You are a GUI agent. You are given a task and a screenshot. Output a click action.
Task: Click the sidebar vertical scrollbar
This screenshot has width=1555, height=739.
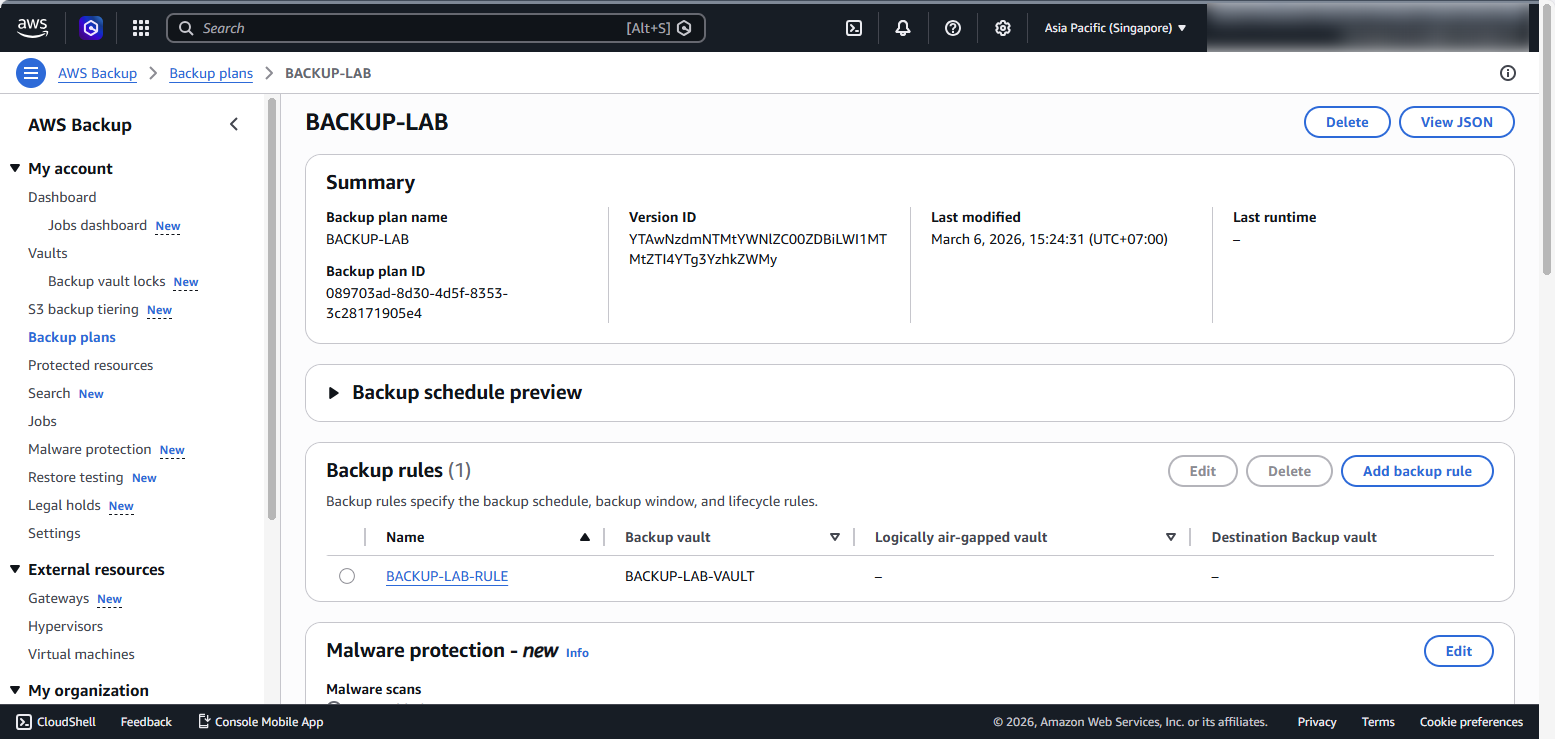pos(271,309)
